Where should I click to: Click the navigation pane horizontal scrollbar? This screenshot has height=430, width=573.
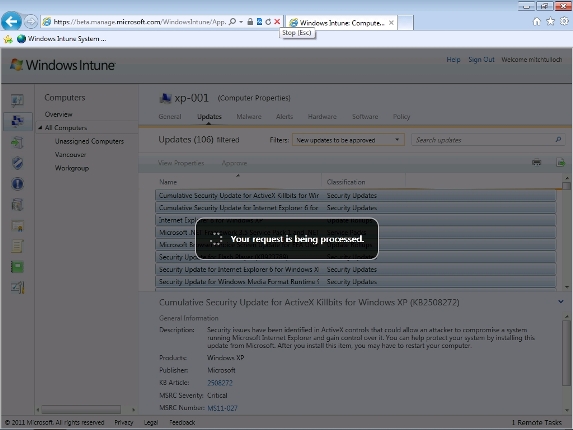click(x=81, y=409)
